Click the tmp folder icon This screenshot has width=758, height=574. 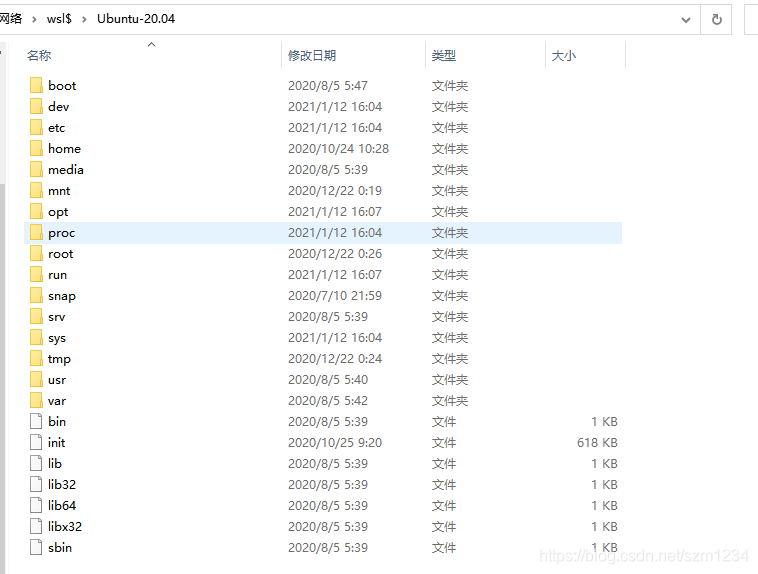coord(36,359)
